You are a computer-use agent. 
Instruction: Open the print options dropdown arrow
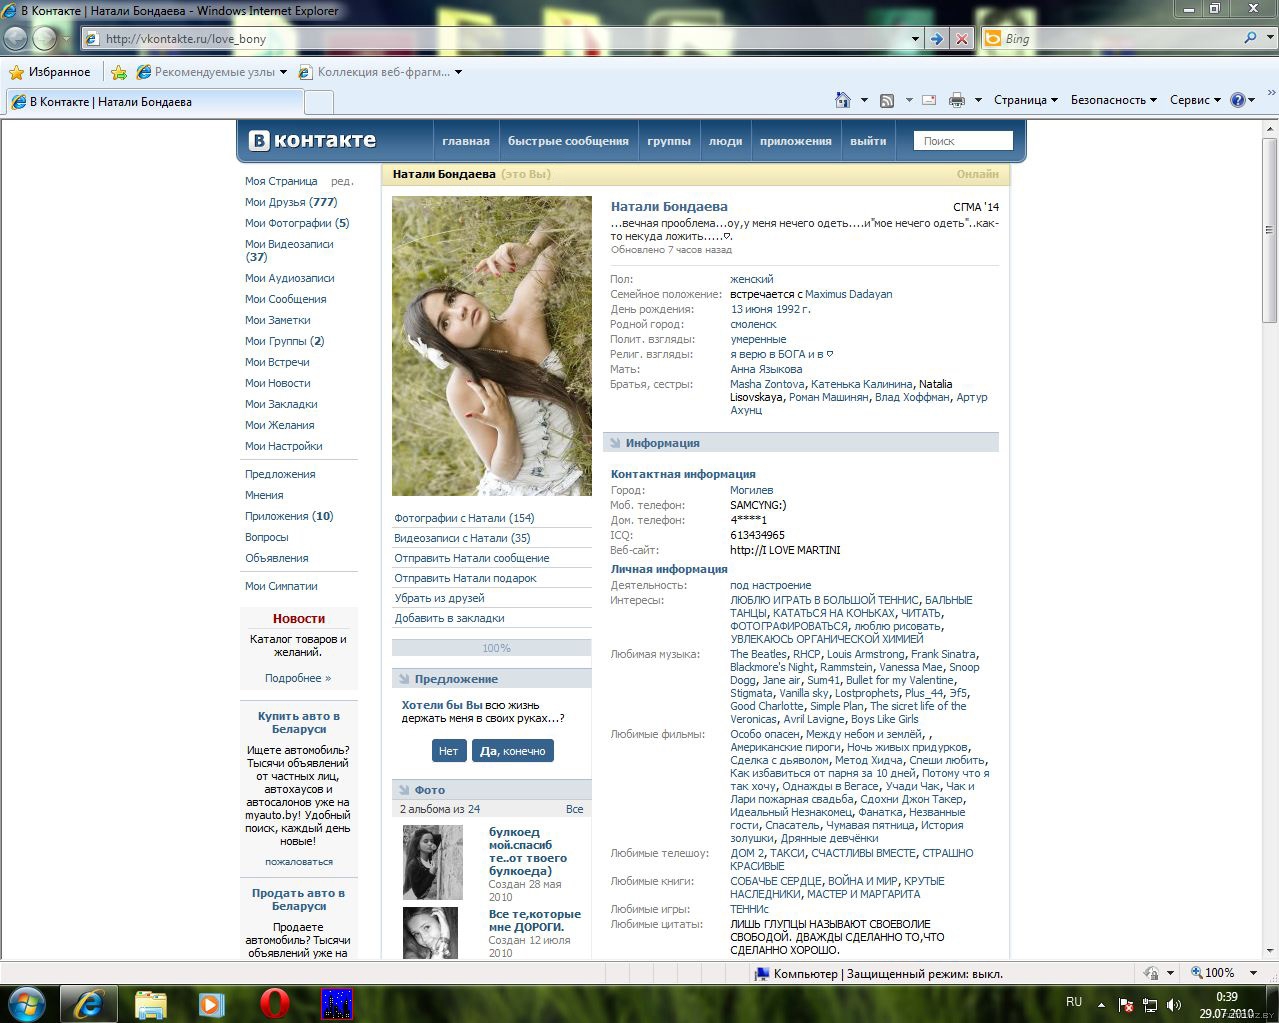[978, 100]
